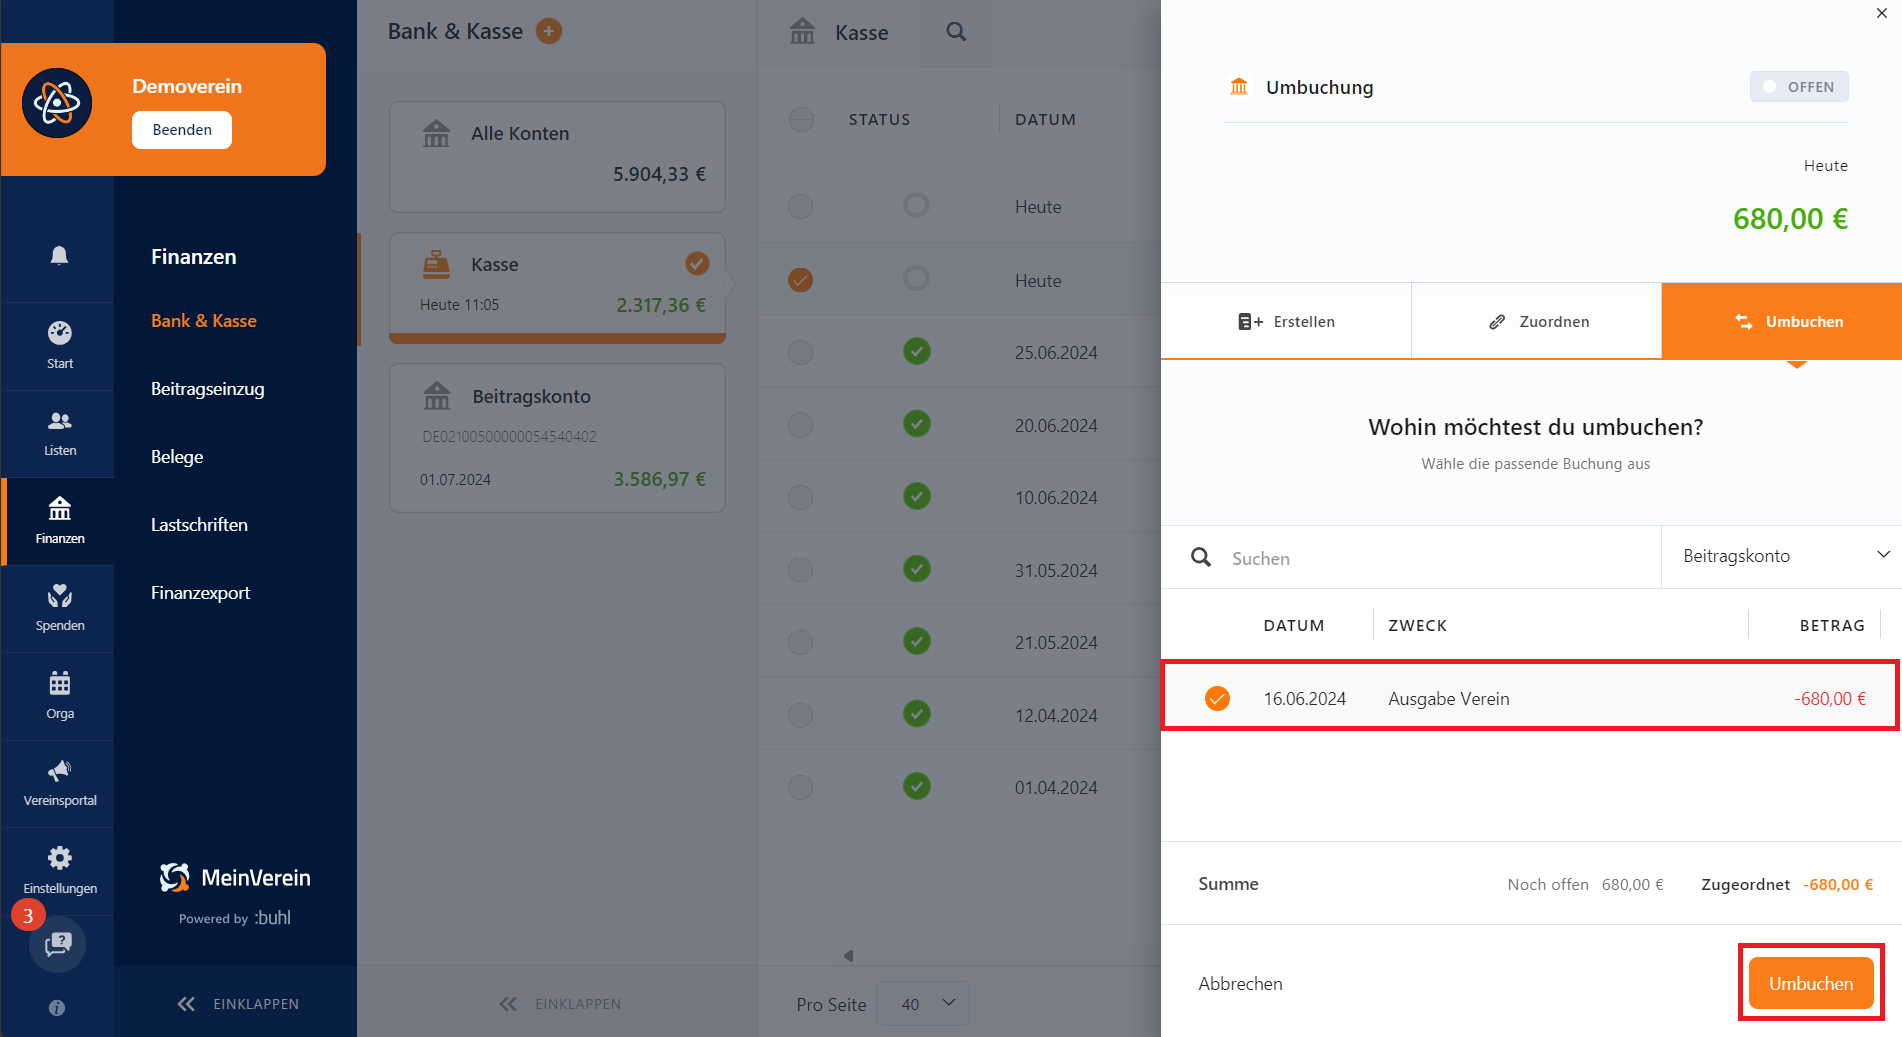1902x1037 pixels.
Task: Toggle the select-all checkbox in table header
Action: [x=801, y=119]
